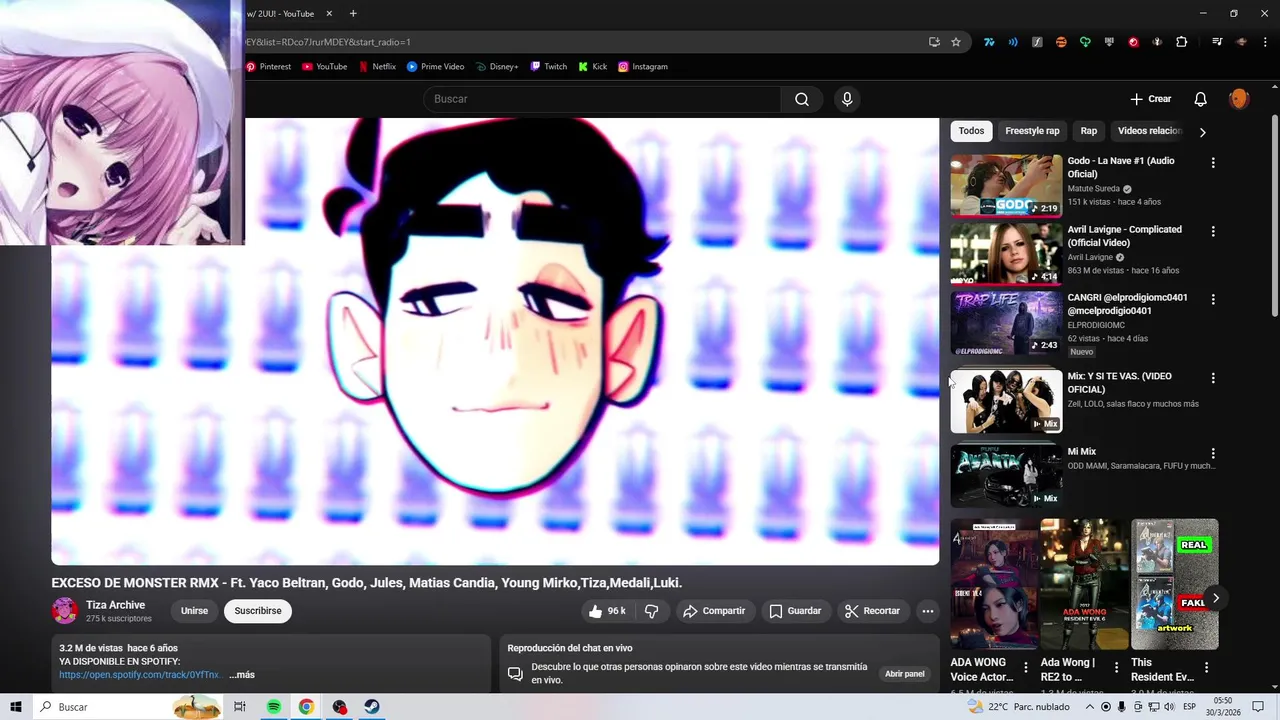1280x720 pixels.
Task: Open Godo - La Nave #1 thumbnail
Action: [x=1006, y=185]
